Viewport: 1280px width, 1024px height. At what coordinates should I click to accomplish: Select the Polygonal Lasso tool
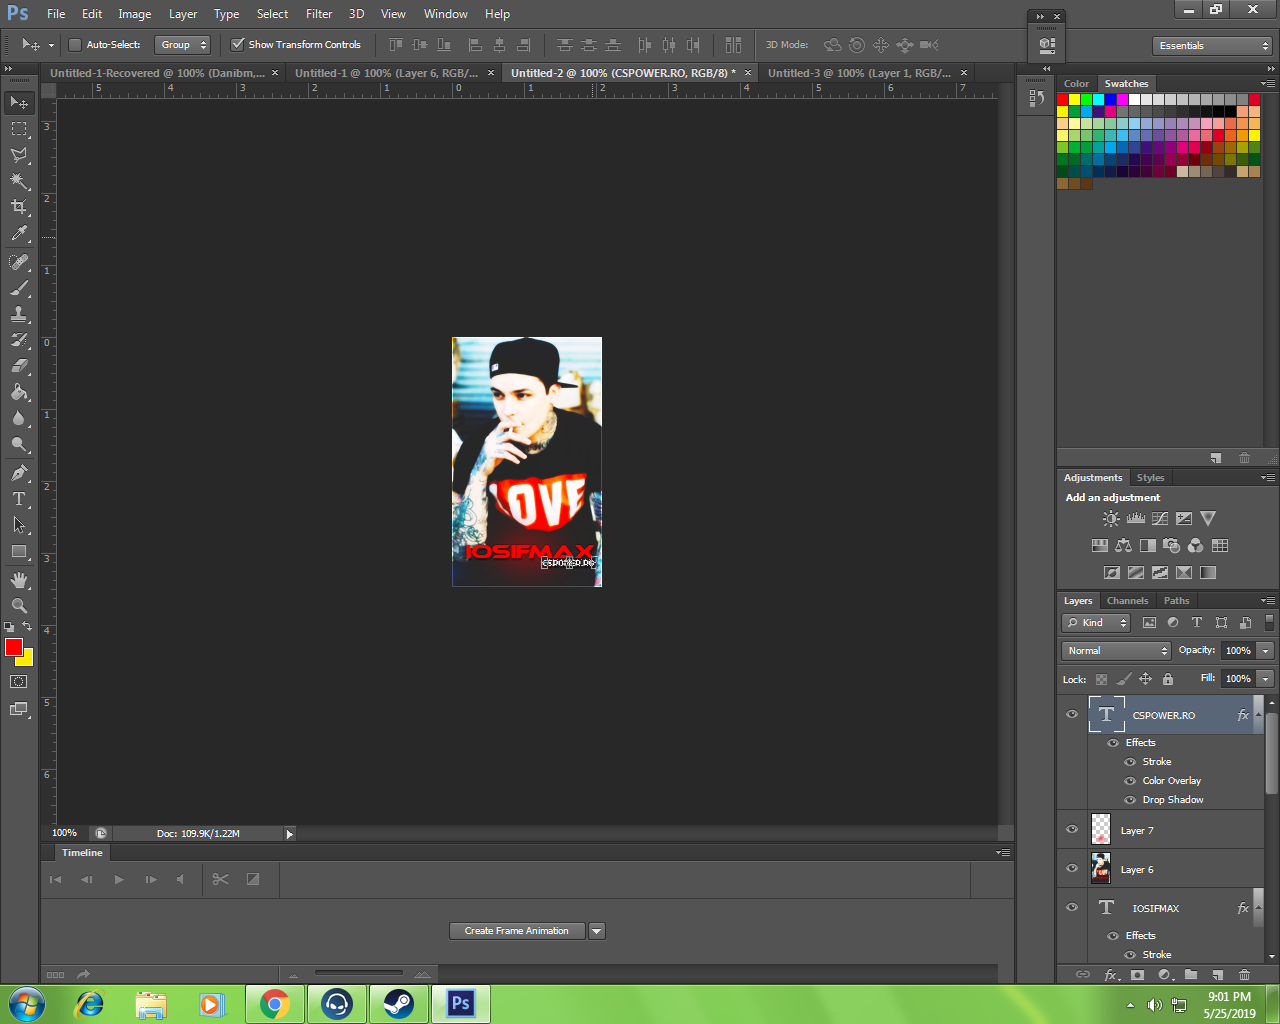pyautogui.click(x=19, y=155)
